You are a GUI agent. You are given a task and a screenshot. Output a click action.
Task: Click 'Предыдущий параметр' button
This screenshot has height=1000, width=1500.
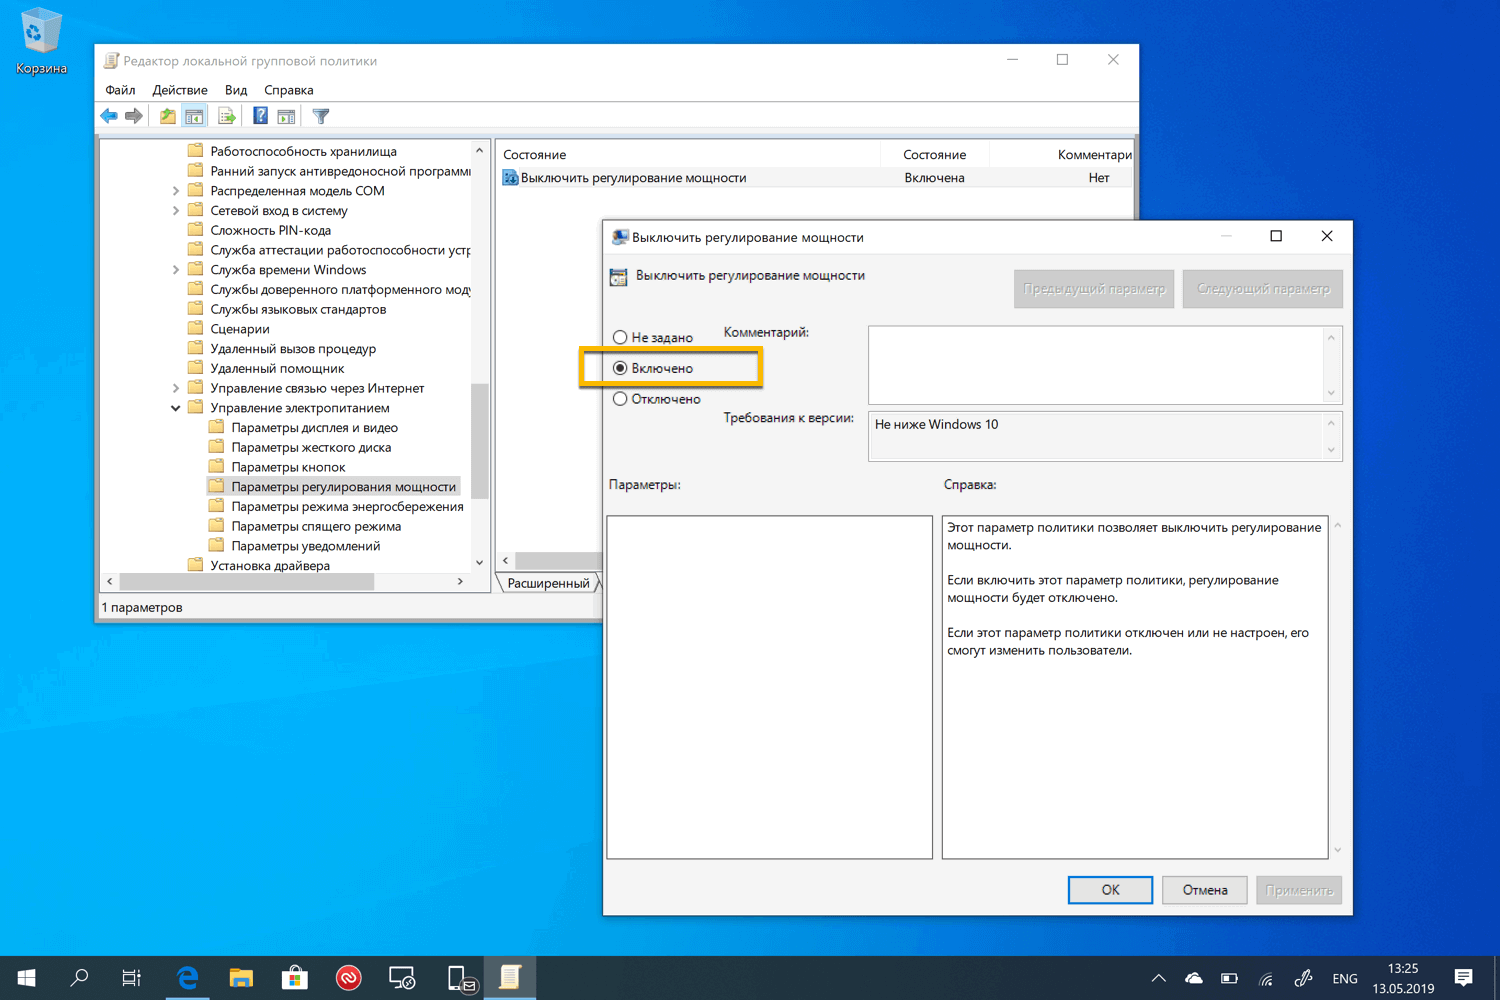coord(1094,289)
